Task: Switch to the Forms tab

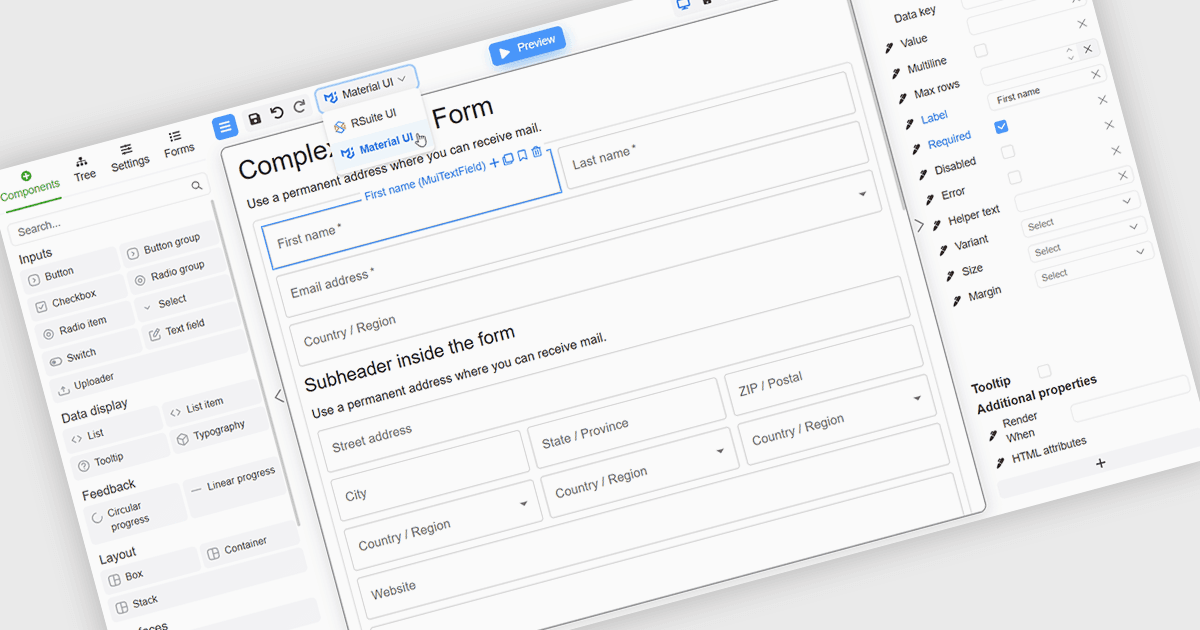Action: coord(178,143)
